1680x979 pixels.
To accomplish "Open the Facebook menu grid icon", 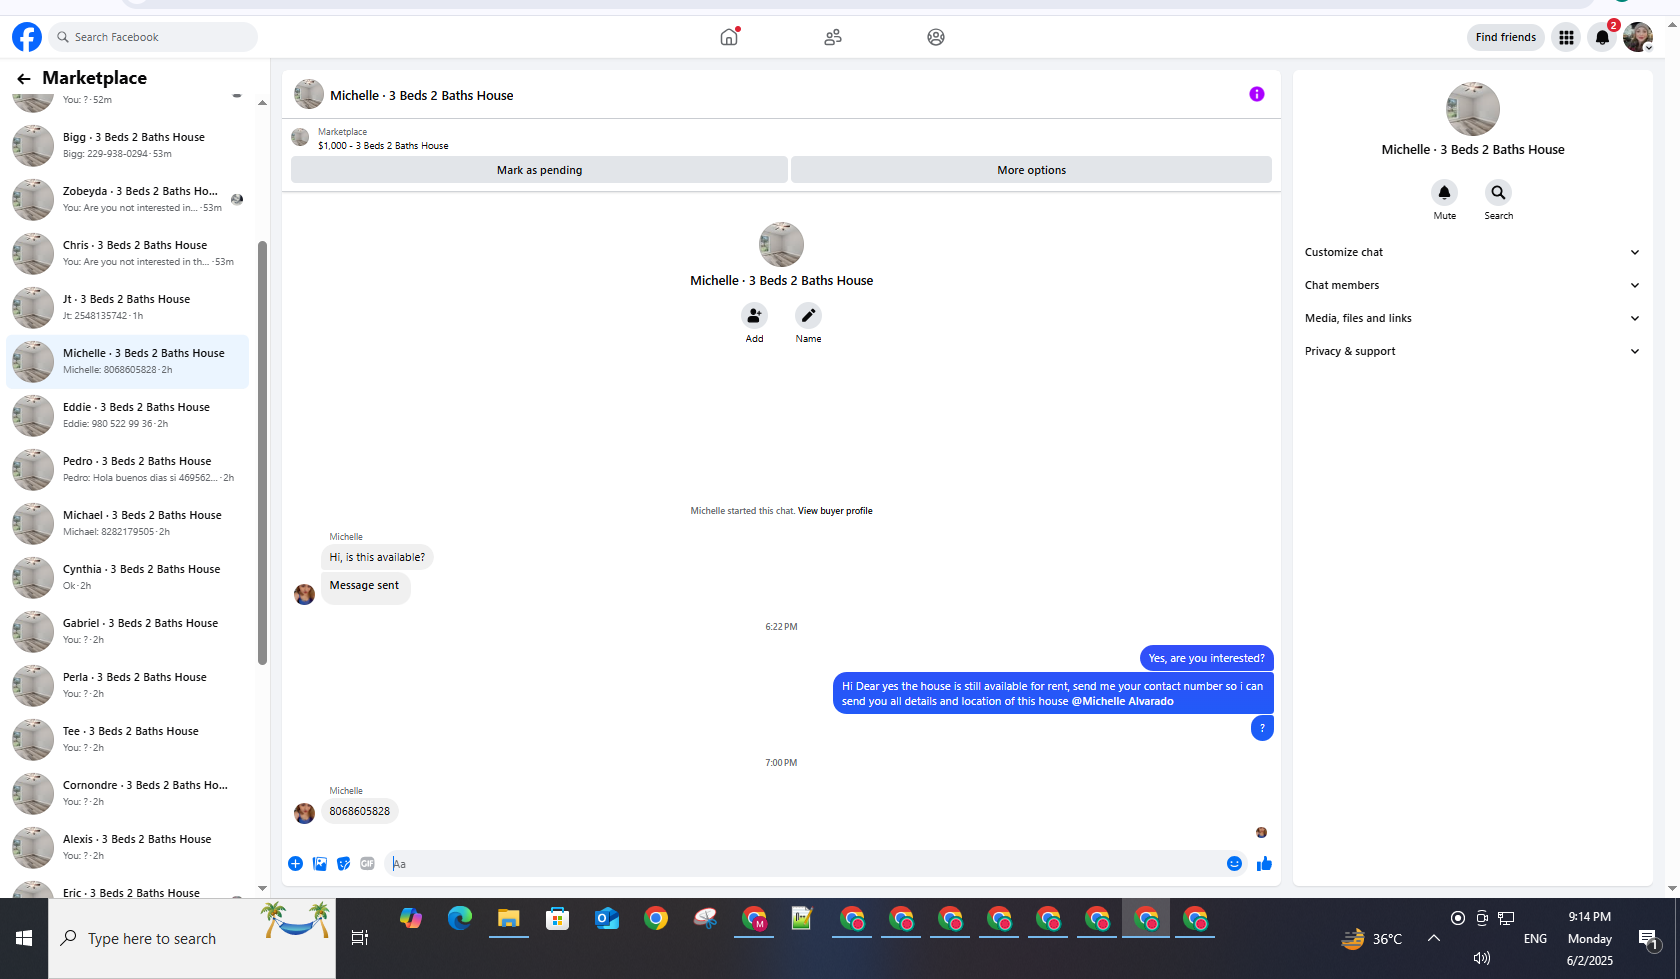I will click(x=1566, y=37).
